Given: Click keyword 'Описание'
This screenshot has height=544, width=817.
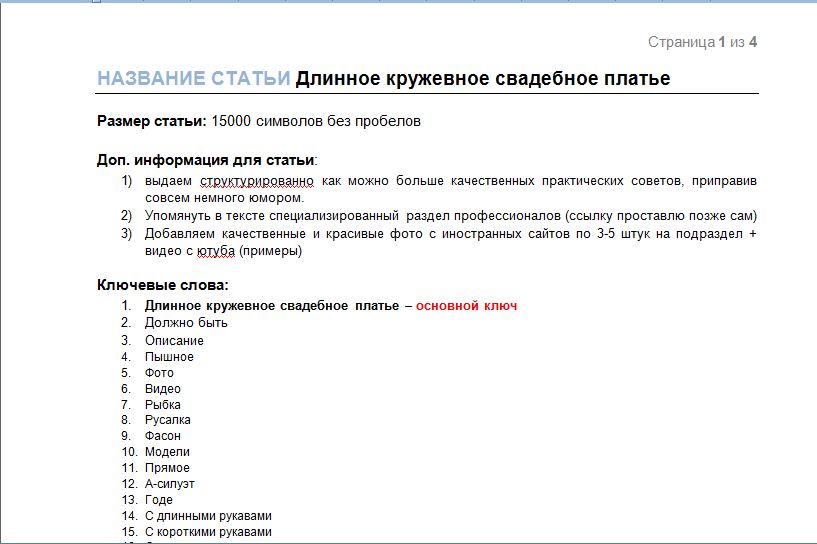Looking at the screenshot, I should [174, 341].
